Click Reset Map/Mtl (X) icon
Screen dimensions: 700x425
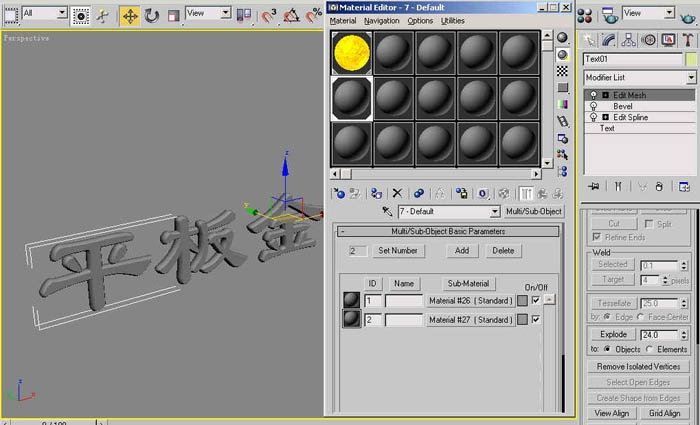(397, 193)
